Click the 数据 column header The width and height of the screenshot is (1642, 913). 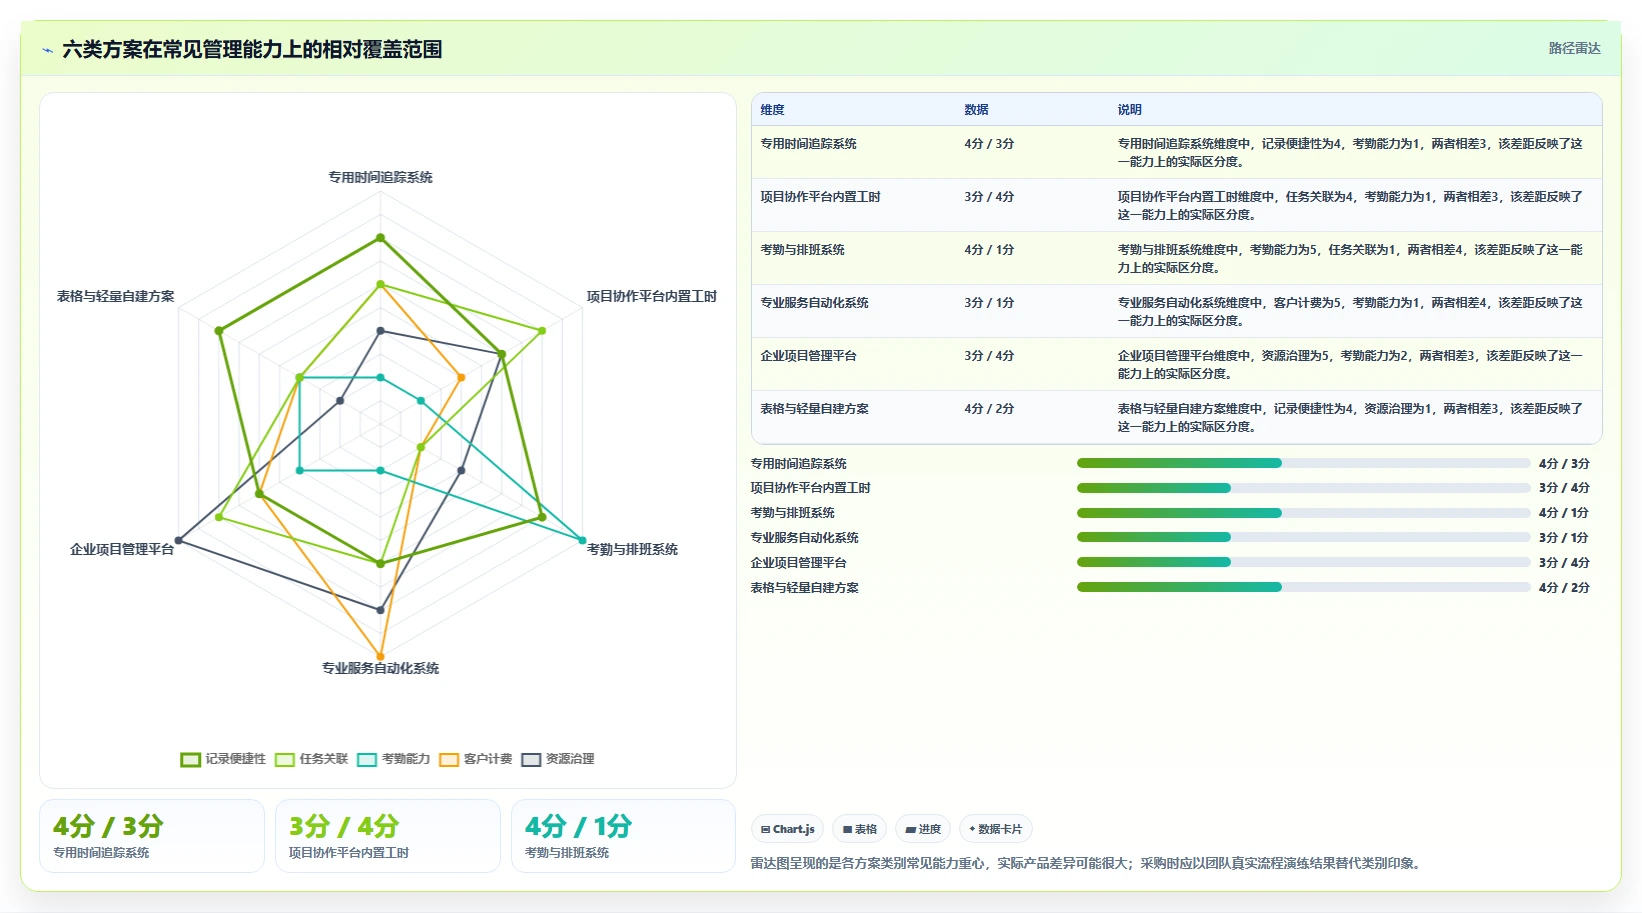click(976, 110)
